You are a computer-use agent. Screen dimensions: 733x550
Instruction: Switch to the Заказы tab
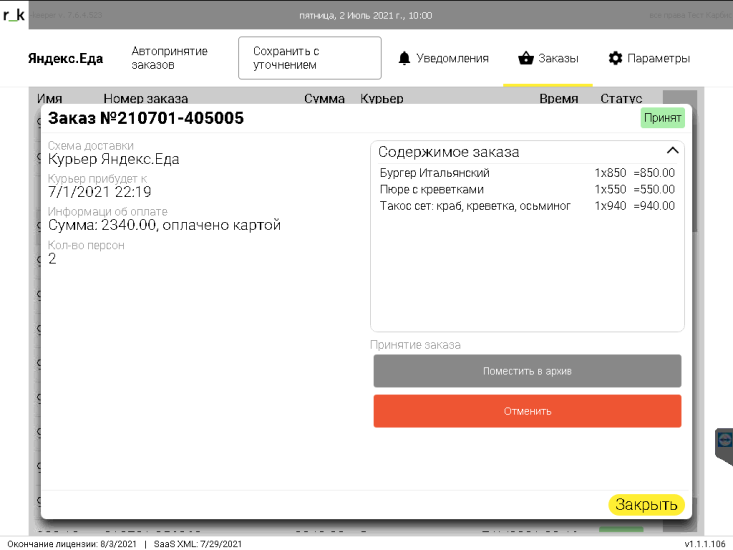[x=548, y=58]
